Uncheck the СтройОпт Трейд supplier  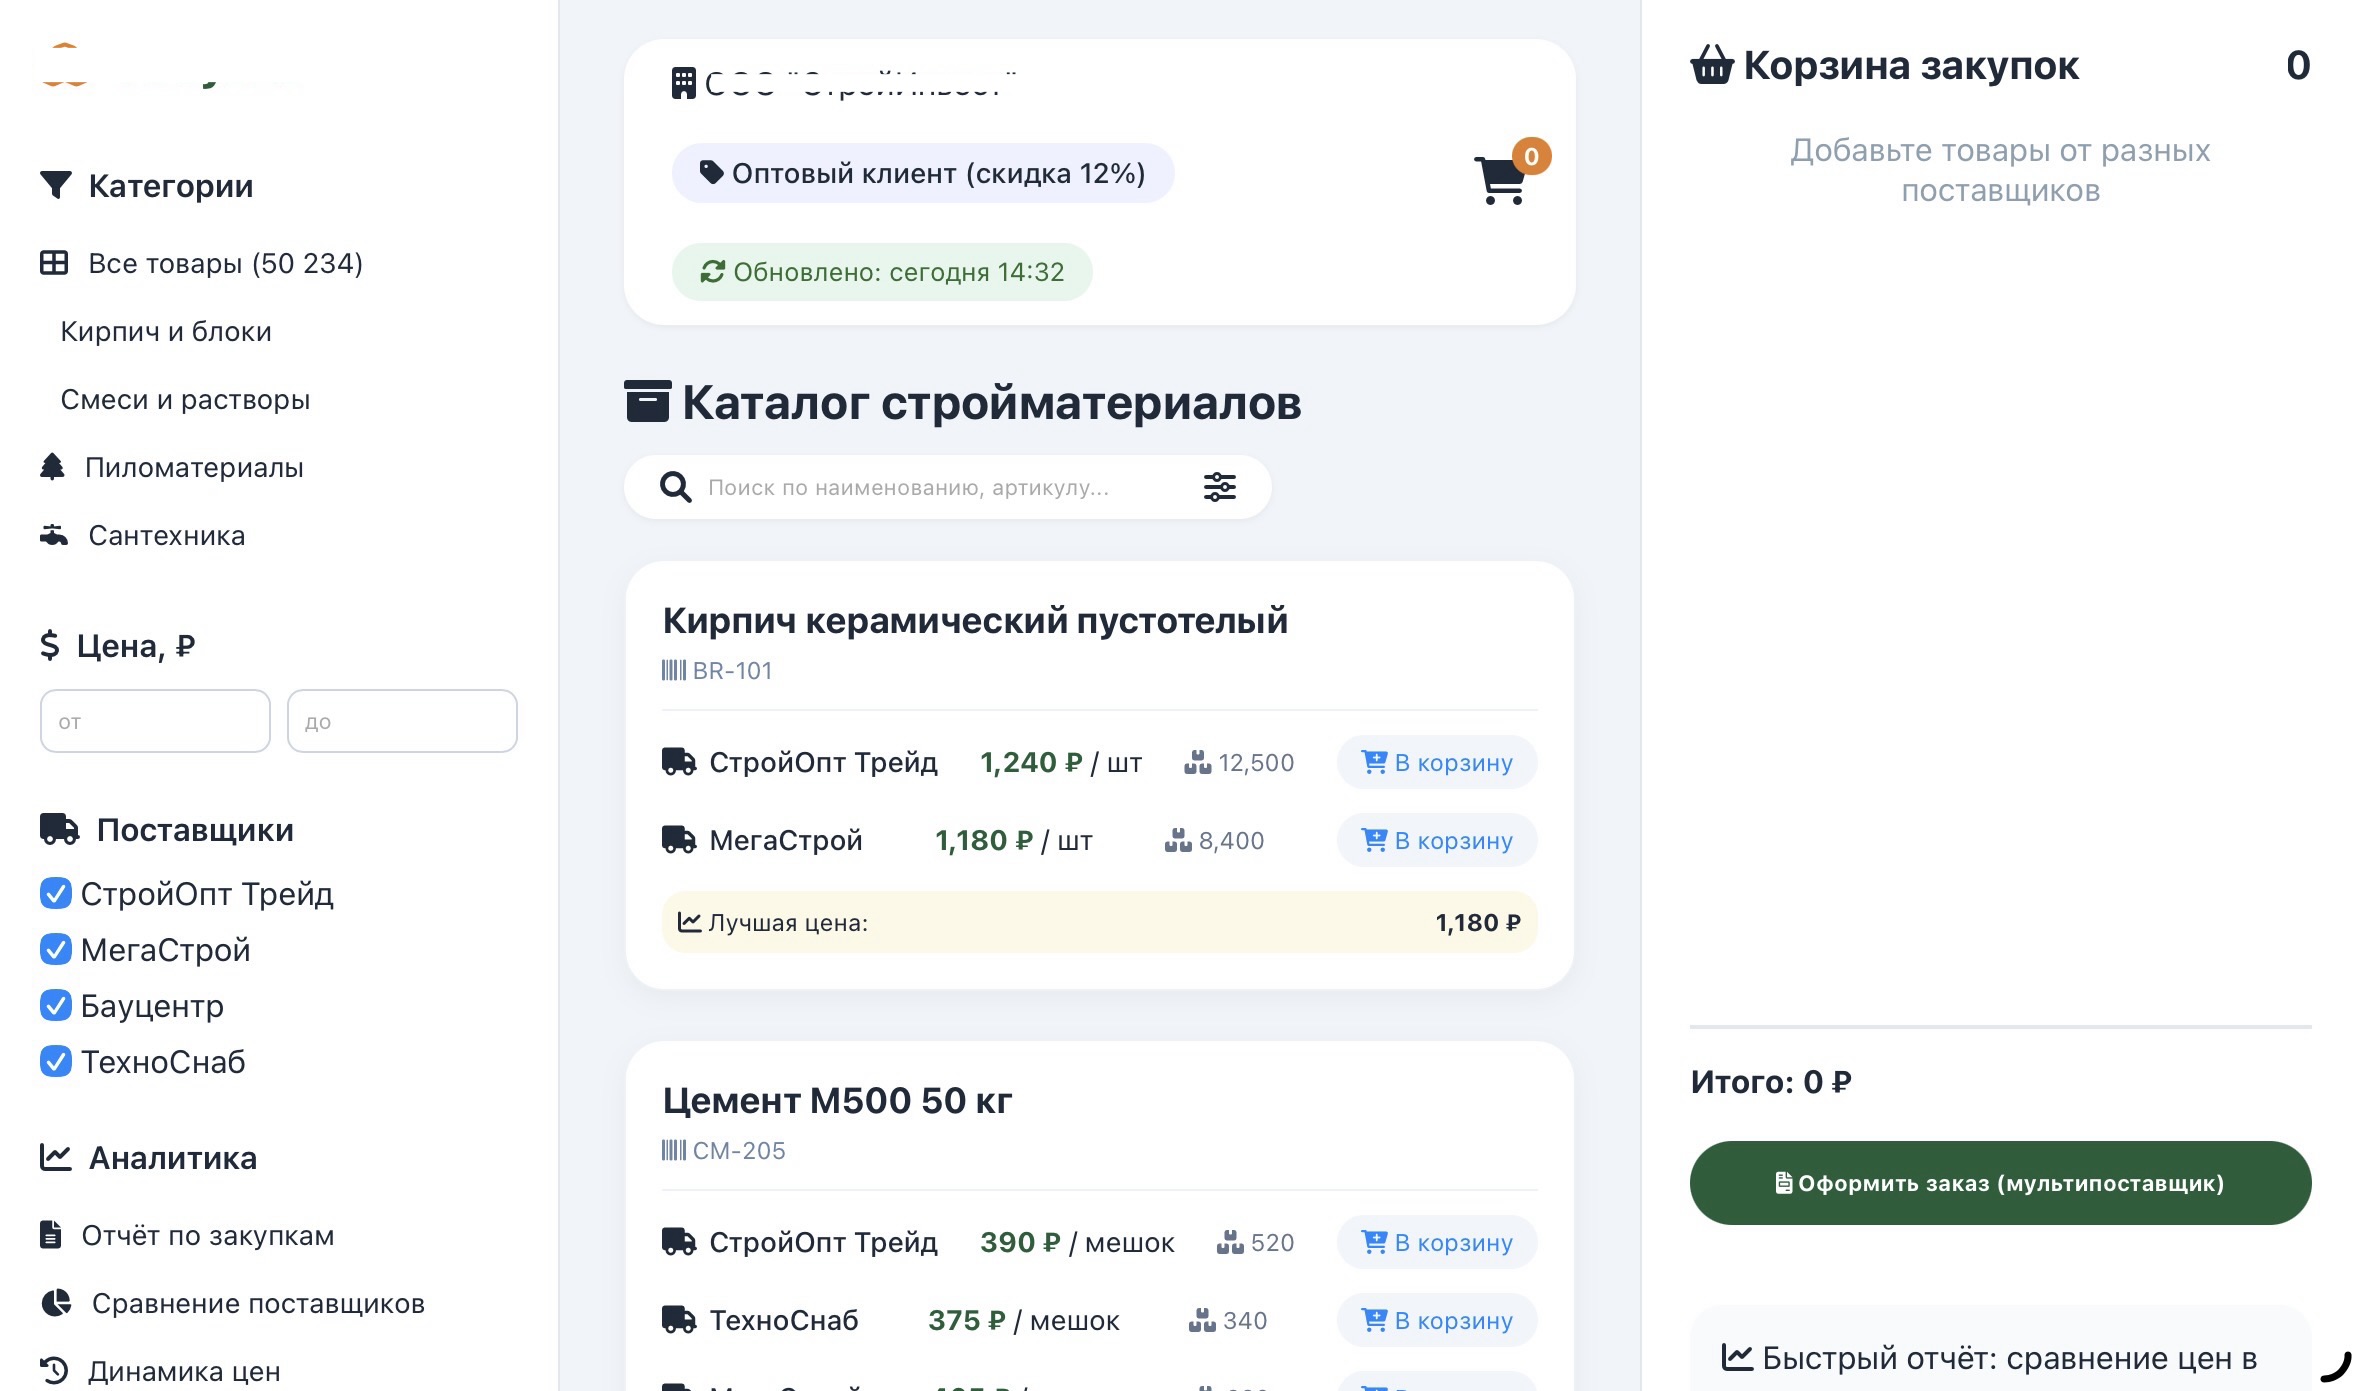coord(55,894)
